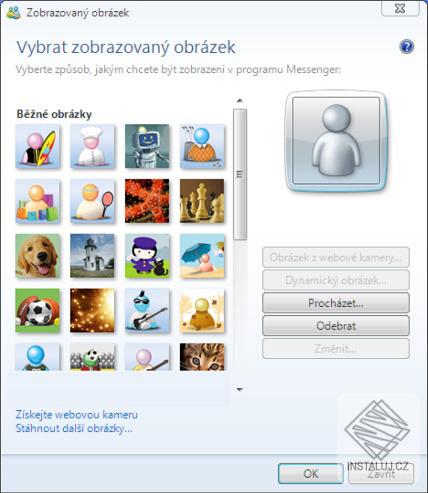Select the kitten picture

pos(202,357)
